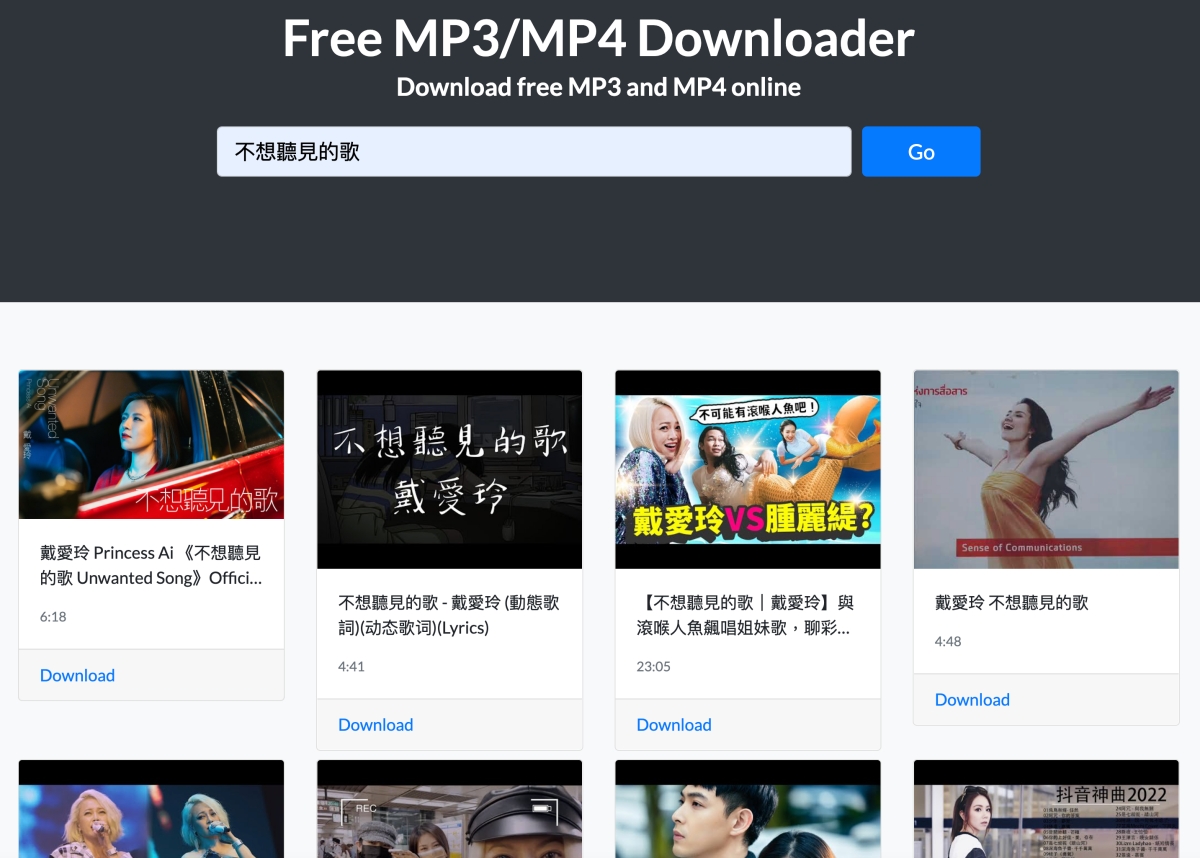Click the 23:05 duration label
Screen dimensions: 1200x858
(x=653, y=666)
